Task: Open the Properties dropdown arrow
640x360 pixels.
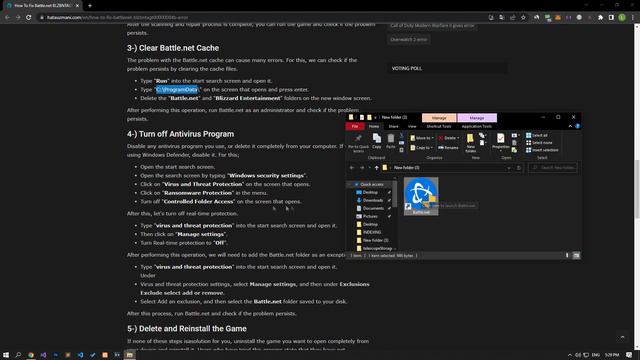Action: tap(500, 151)
